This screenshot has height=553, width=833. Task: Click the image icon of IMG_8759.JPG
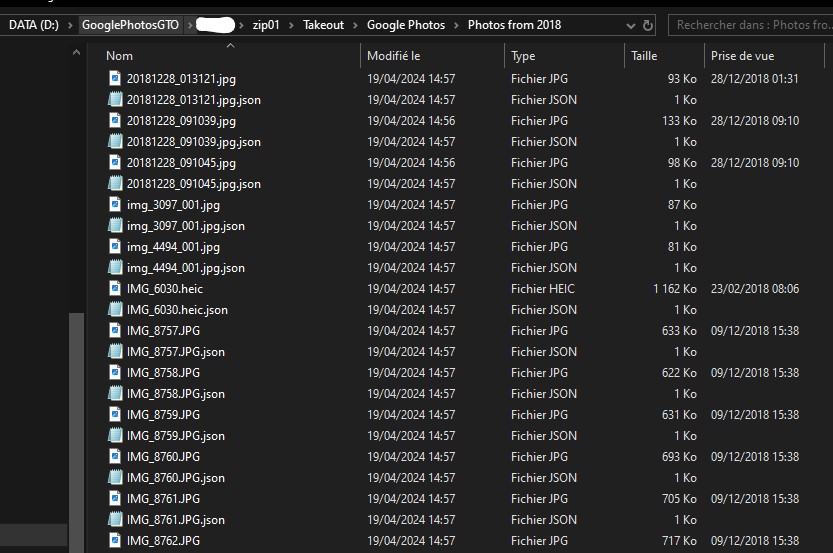click(x=115, y=414)
